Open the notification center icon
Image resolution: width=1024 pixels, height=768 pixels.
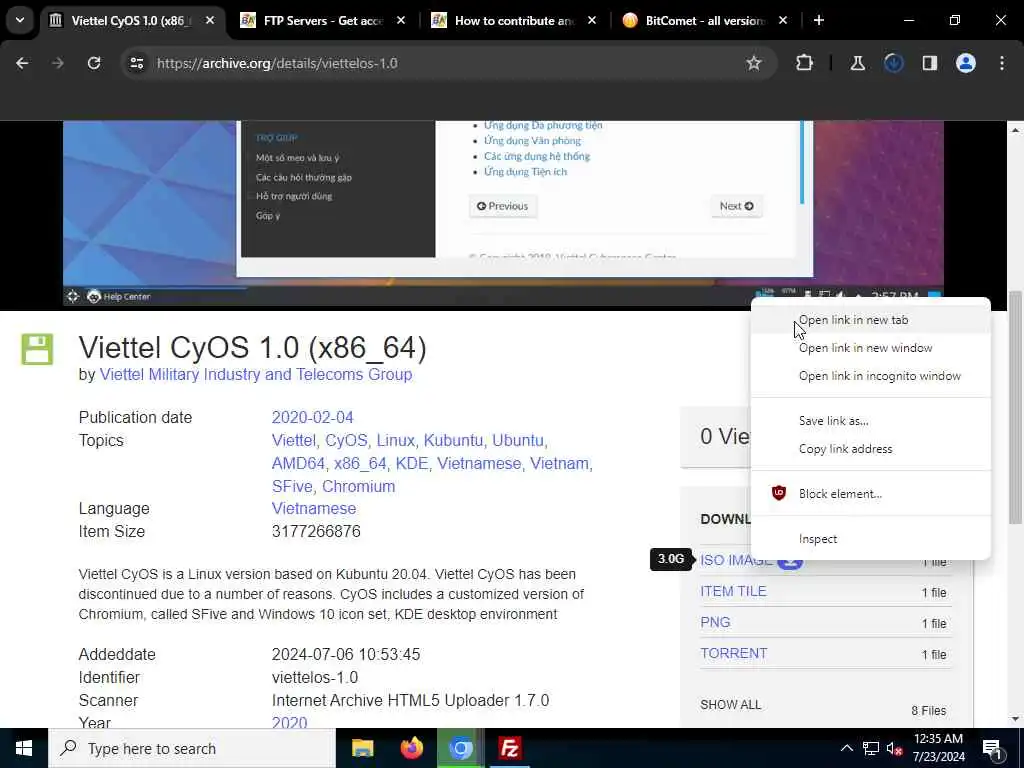pos(992,749)
